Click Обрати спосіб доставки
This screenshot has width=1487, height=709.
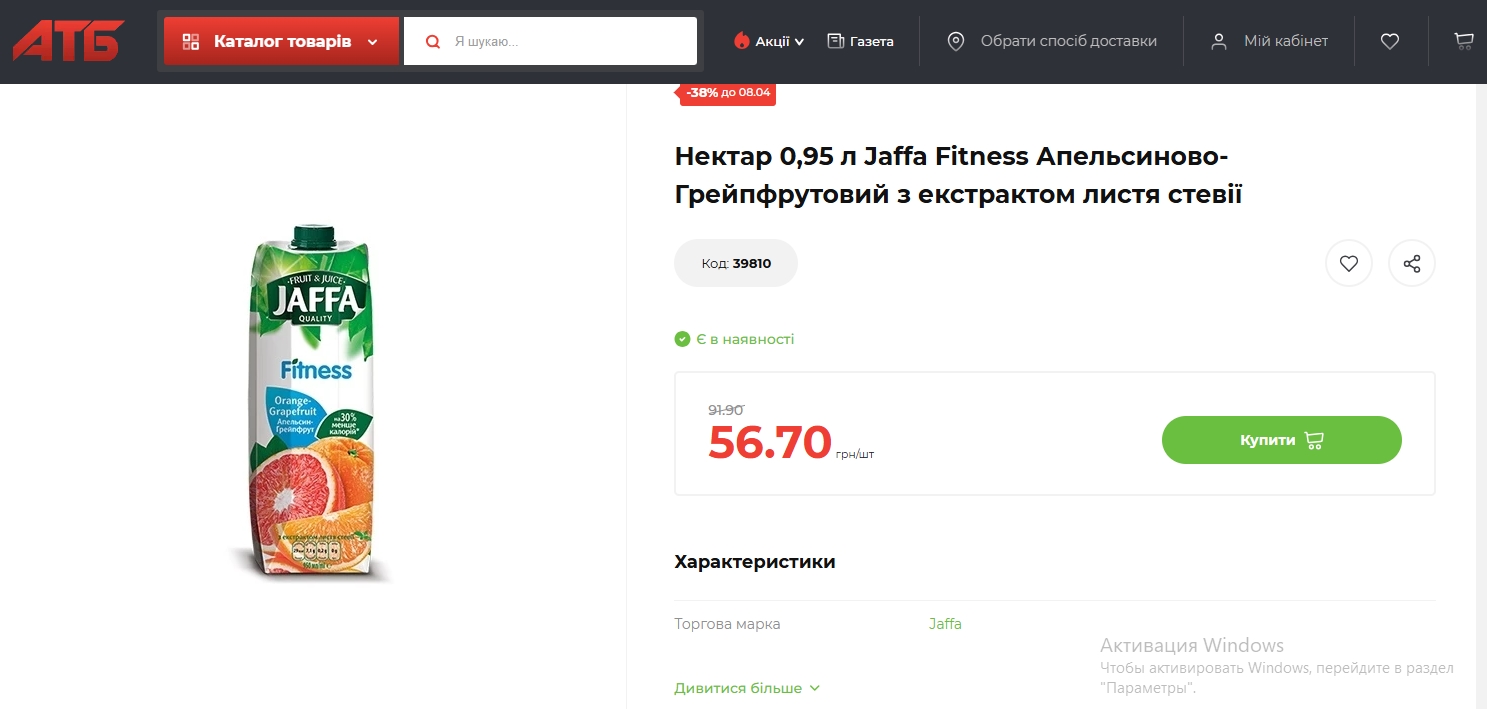(1068, 41)
